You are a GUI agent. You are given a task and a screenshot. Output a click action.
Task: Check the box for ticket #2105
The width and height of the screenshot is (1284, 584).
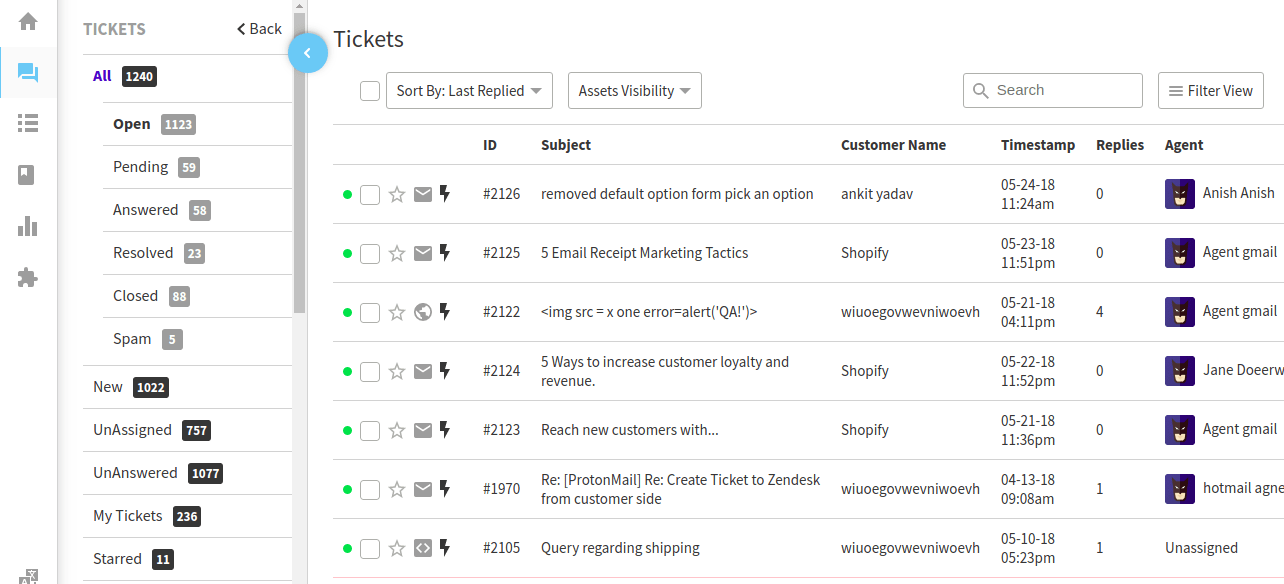coord(370,548)
